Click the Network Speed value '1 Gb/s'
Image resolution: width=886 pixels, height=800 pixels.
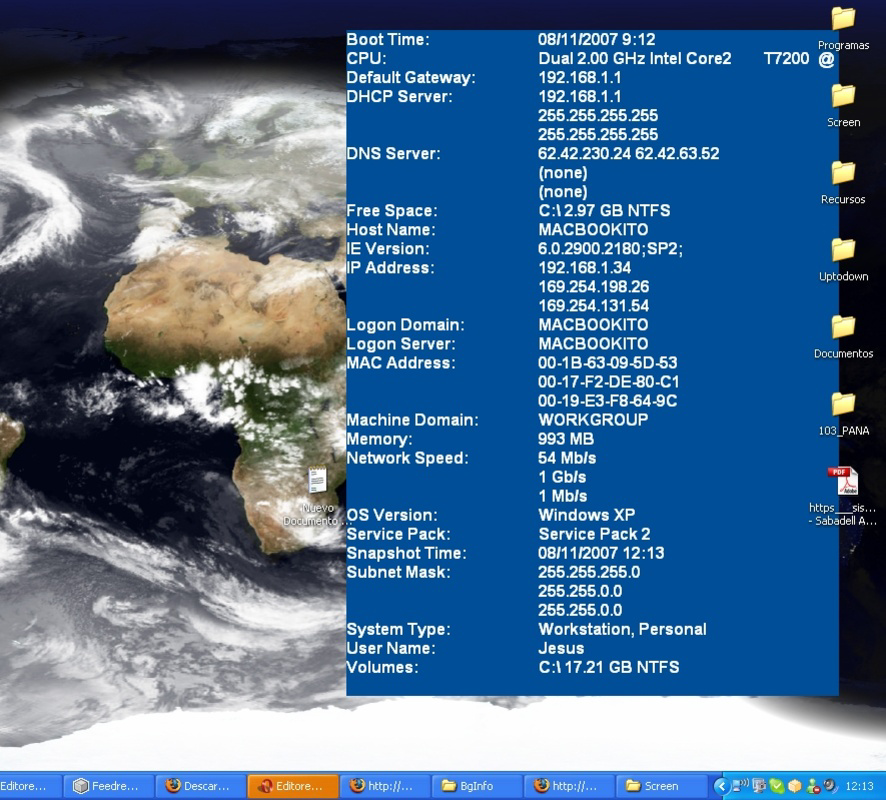pyautogui.click(x=562, y=477)
